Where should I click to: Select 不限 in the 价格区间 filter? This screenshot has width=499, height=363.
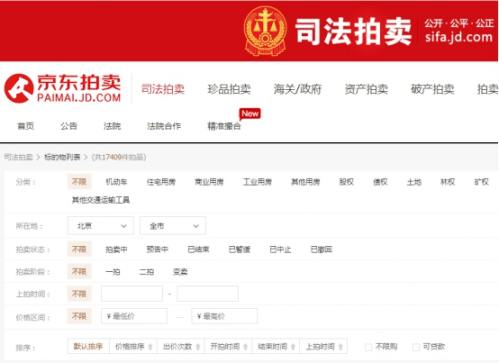coord(79,316)
